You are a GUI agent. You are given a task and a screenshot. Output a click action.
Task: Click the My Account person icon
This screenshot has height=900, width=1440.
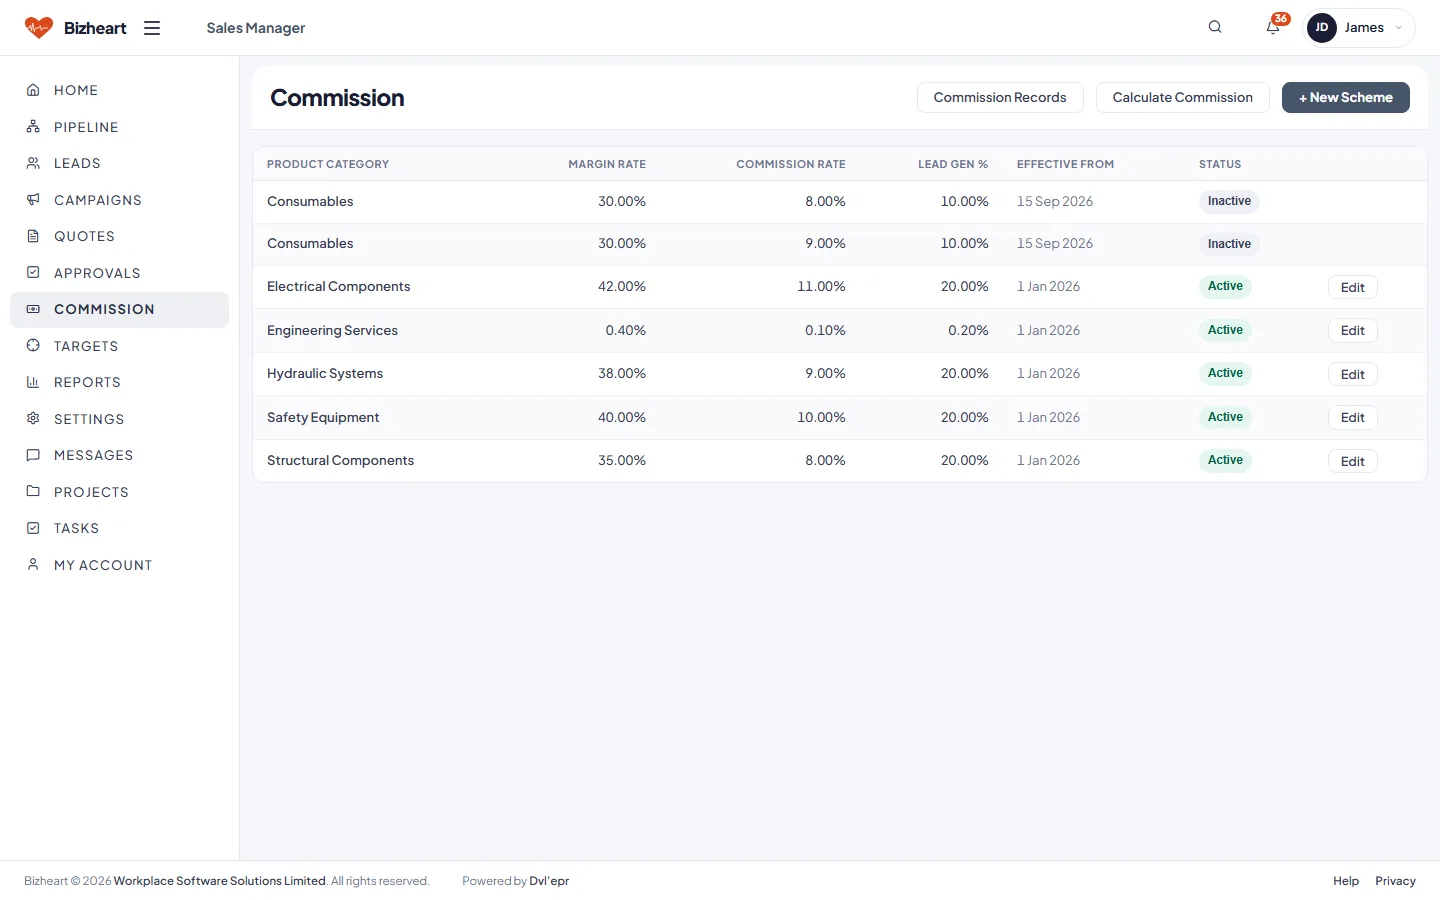pos(33,565)
